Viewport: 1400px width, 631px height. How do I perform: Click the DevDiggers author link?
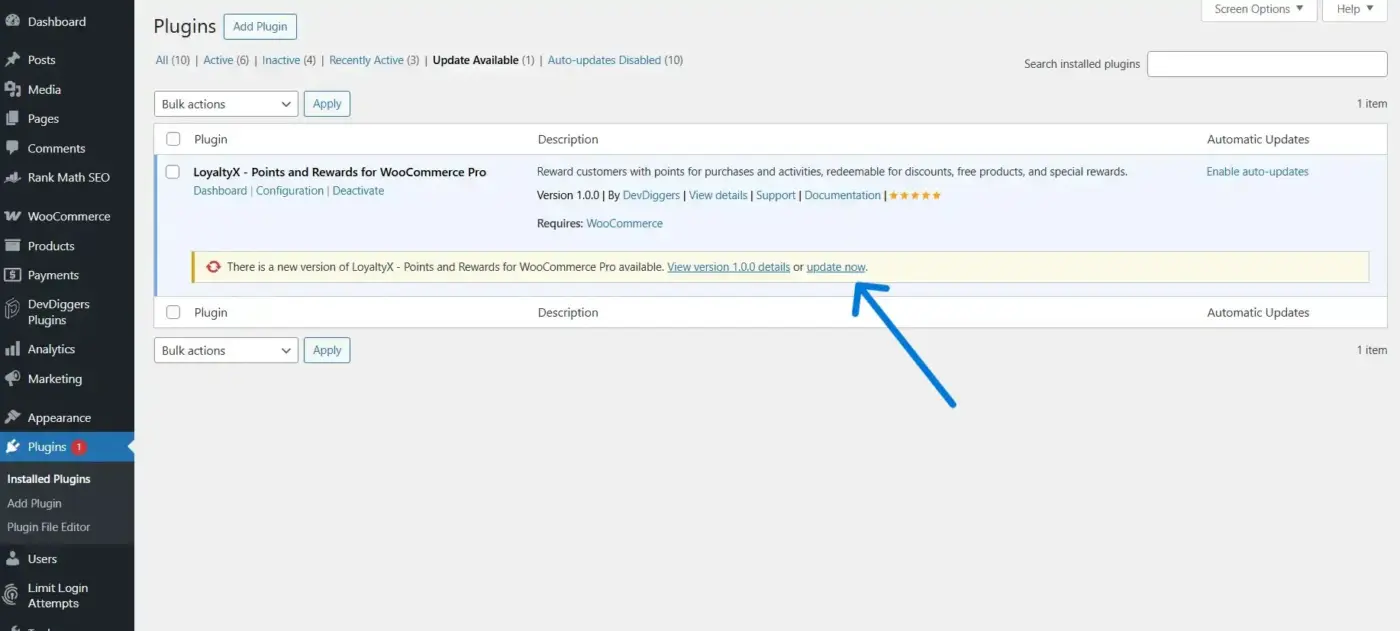coord(651,195)
